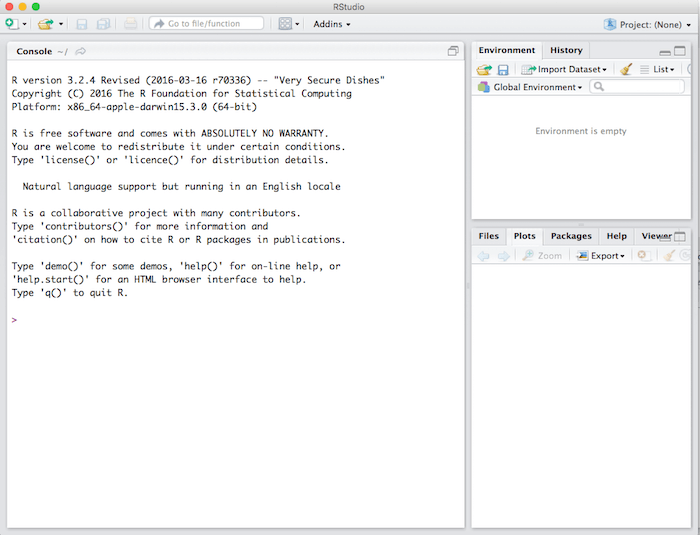The width and height of the screenshot is (700, 535).
Task: Click the Print document icon
Action: [130, 24]
